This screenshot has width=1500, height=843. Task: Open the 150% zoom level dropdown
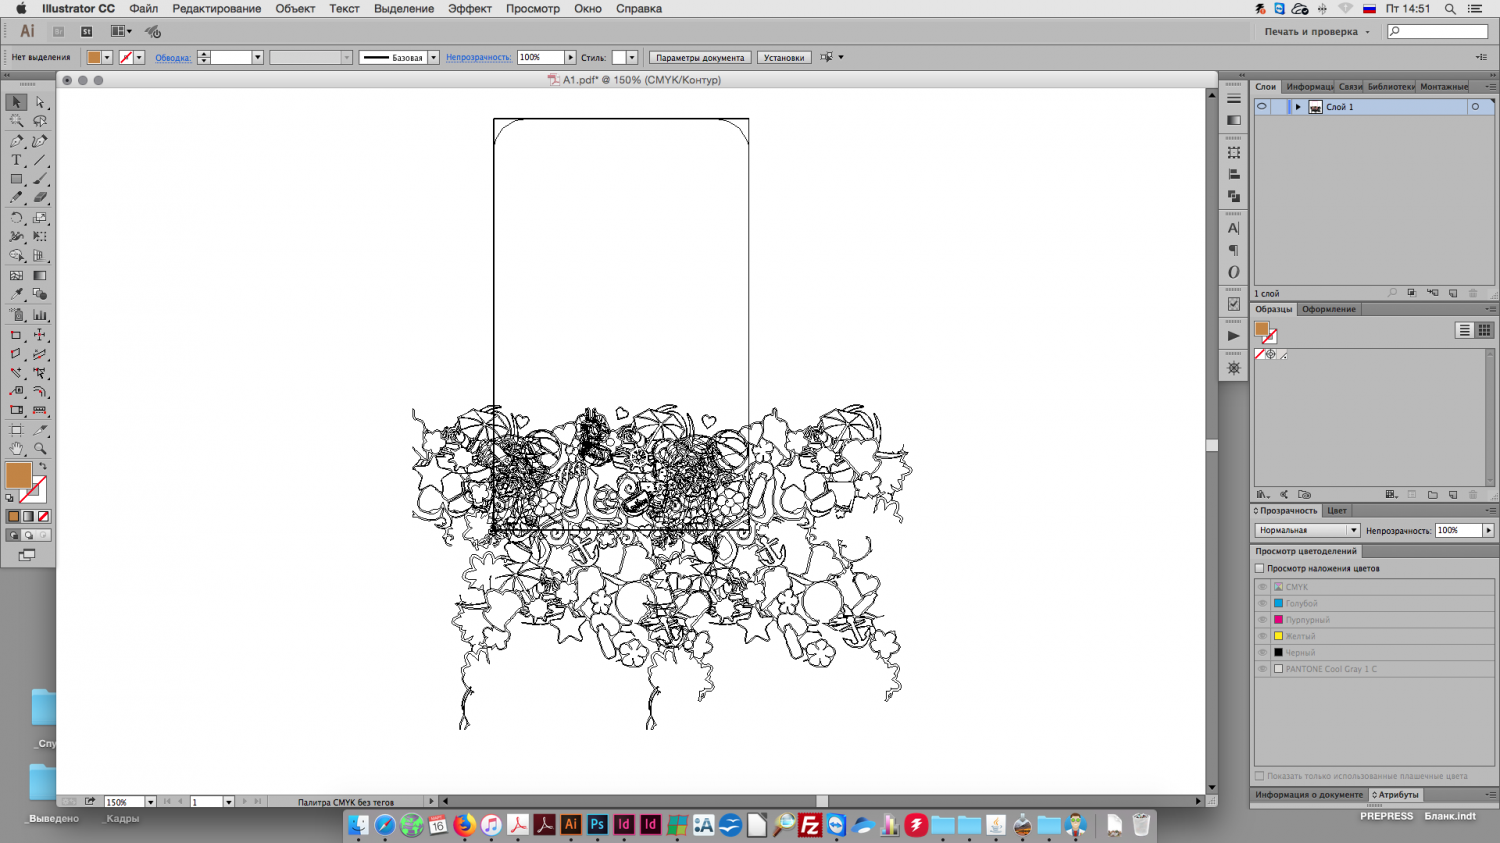pyautogui.click(x=150, y=802)
